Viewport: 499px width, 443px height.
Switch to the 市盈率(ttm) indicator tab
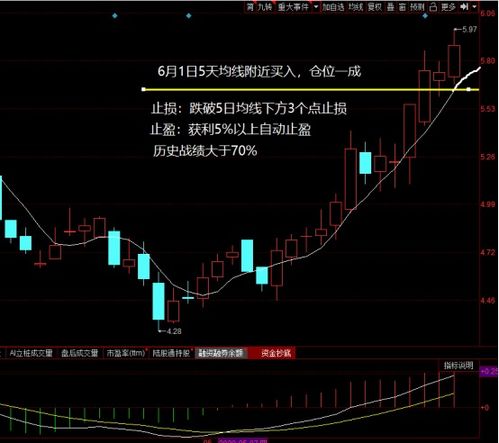click(x=126, y=353)
